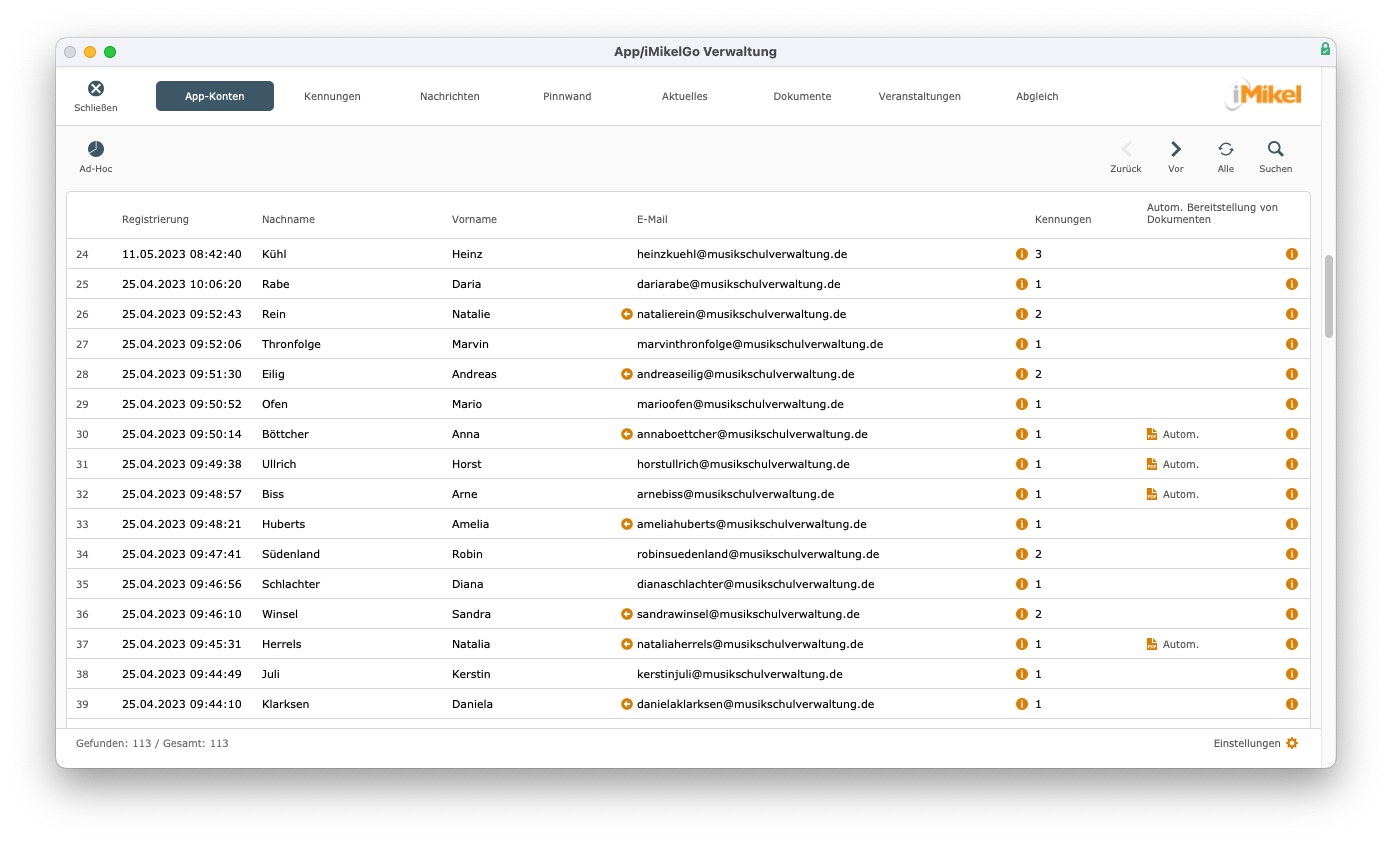Open the Ad-Hoc report icon

[x=96, y=149]
